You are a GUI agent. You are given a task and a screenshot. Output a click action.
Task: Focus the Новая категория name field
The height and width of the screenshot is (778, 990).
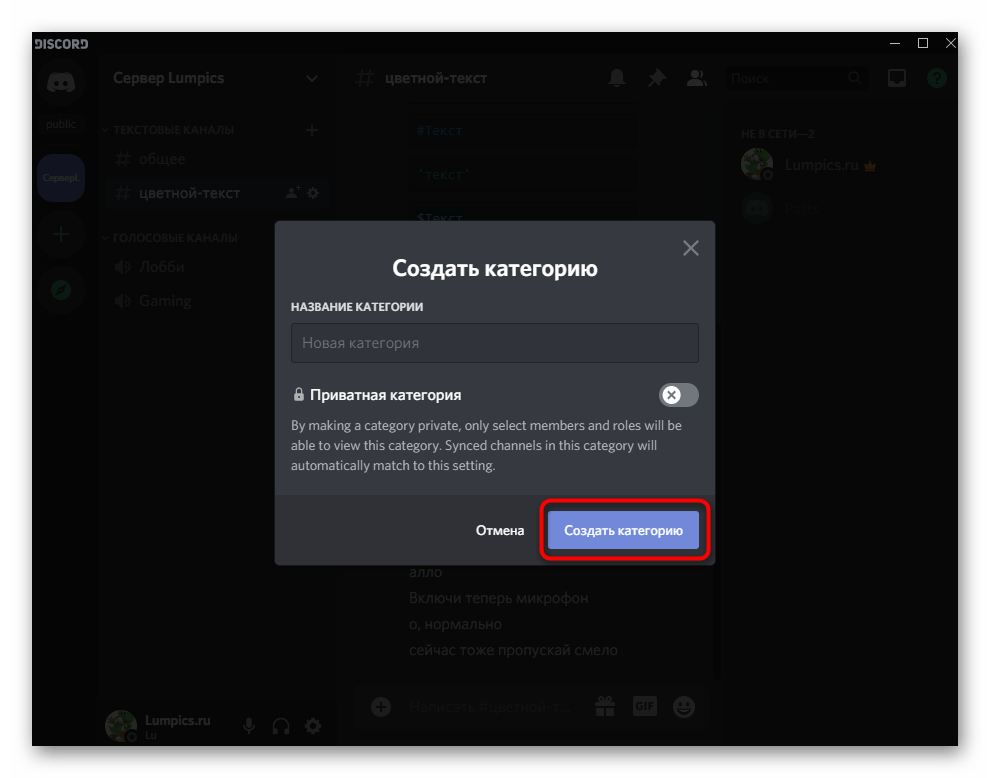(x=494, y=343)
